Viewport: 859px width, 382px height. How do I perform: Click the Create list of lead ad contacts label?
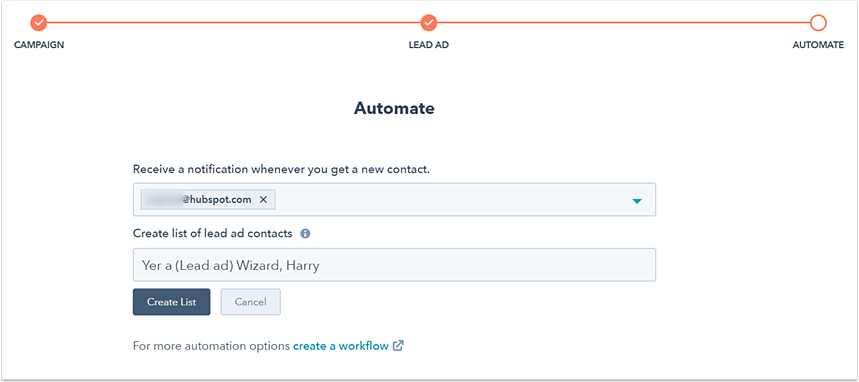pyautogui.click(x=213, y=233)
